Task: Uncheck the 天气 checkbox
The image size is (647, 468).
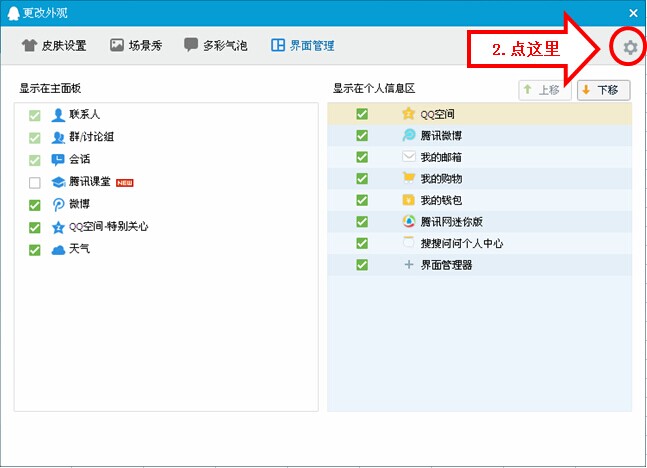Action: [35, 250]
